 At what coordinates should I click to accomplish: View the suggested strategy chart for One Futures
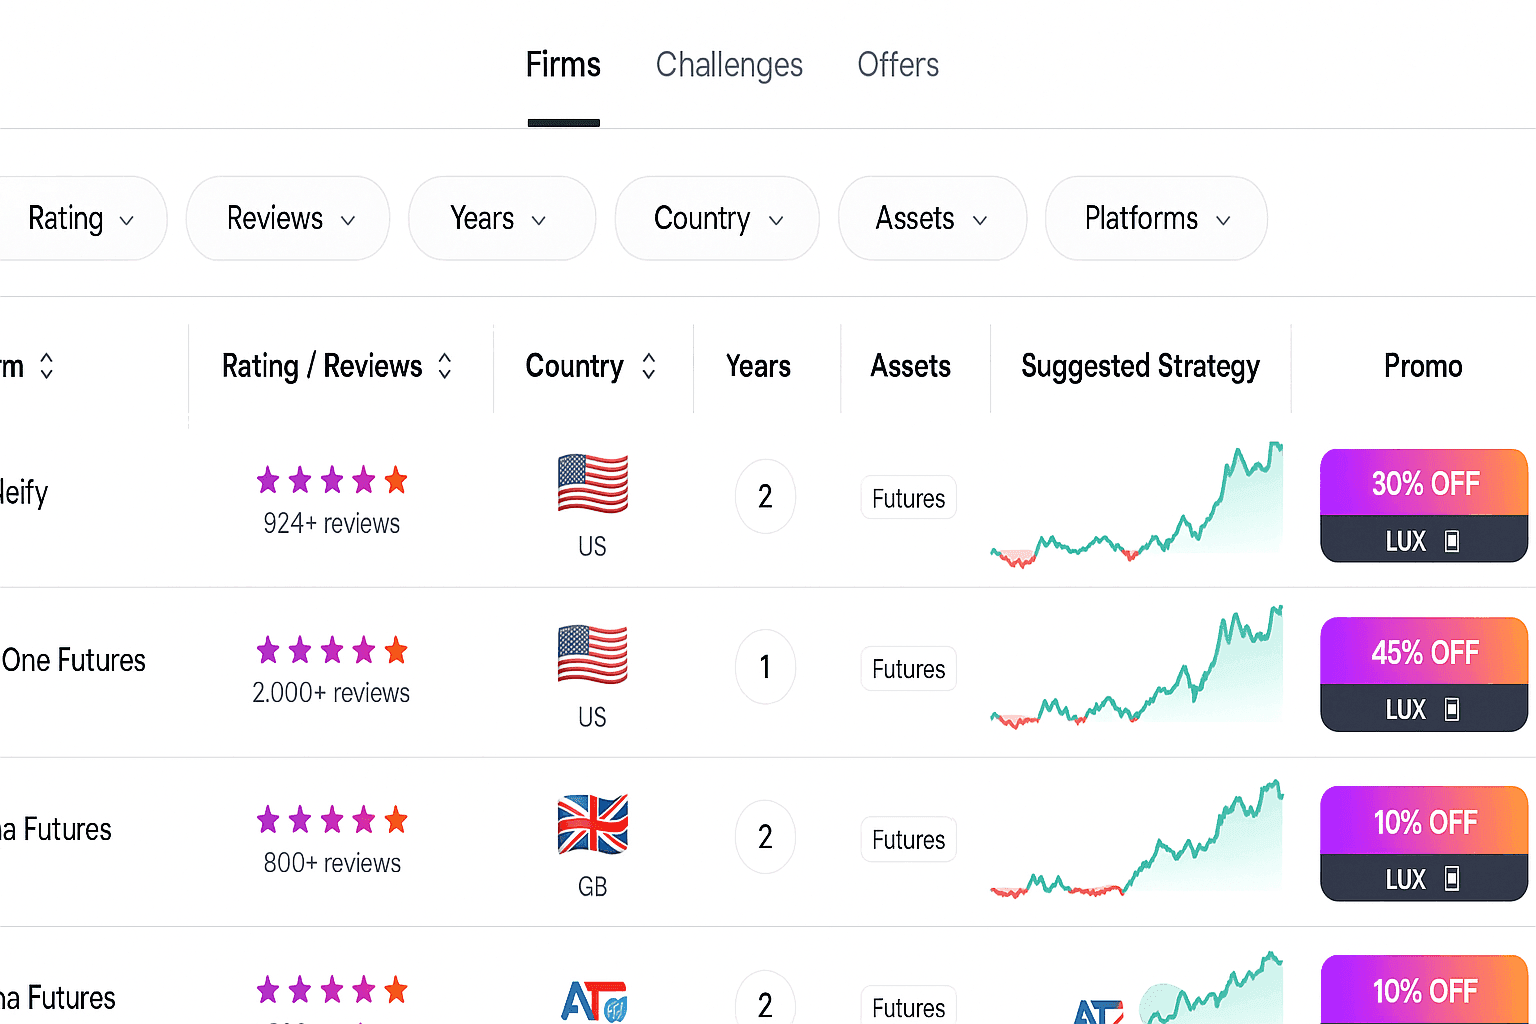point(1137,667)
